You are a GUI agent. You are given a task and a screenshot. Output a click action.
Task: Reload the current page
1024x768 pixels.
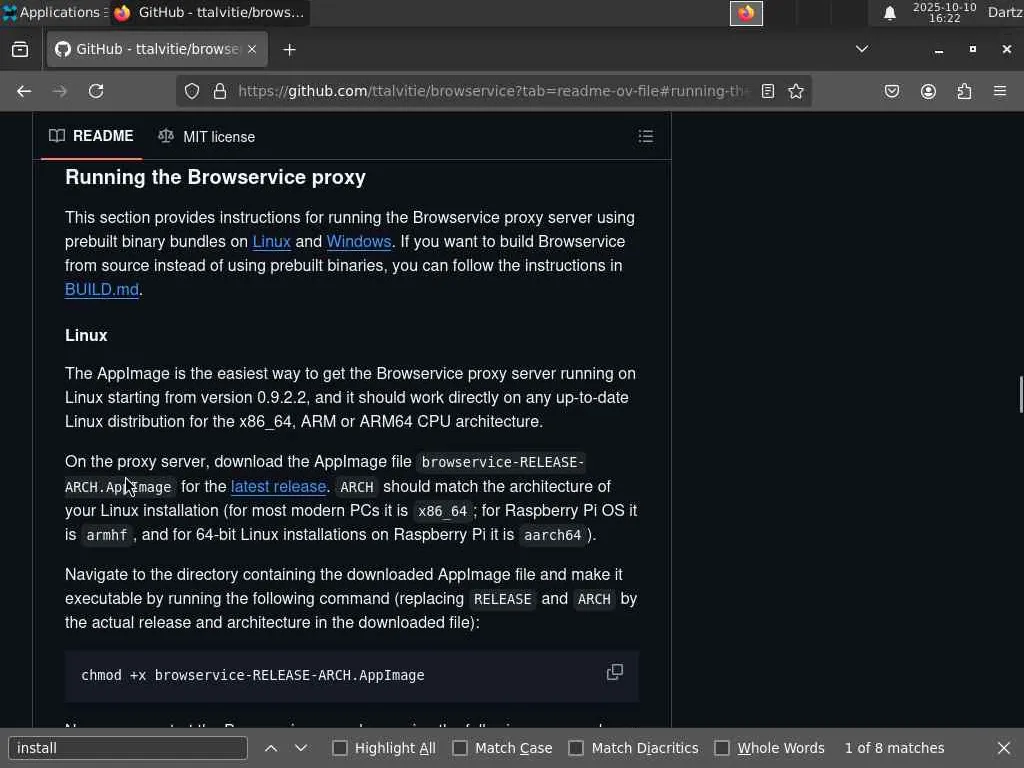click(96, 91)
